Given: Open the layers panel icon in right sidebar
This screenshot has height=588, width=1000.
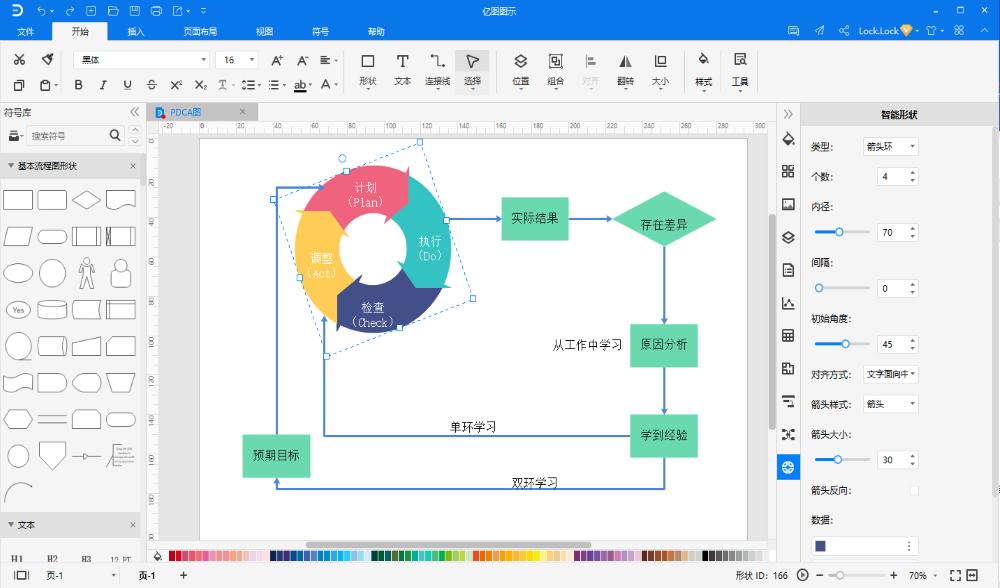Looking at the screenshot, I should point(788,237).
